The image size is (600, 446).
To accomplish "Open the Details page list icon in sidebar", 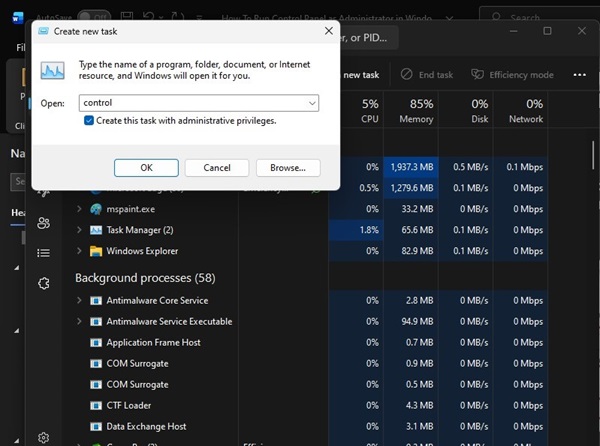I will coord(44,253).
